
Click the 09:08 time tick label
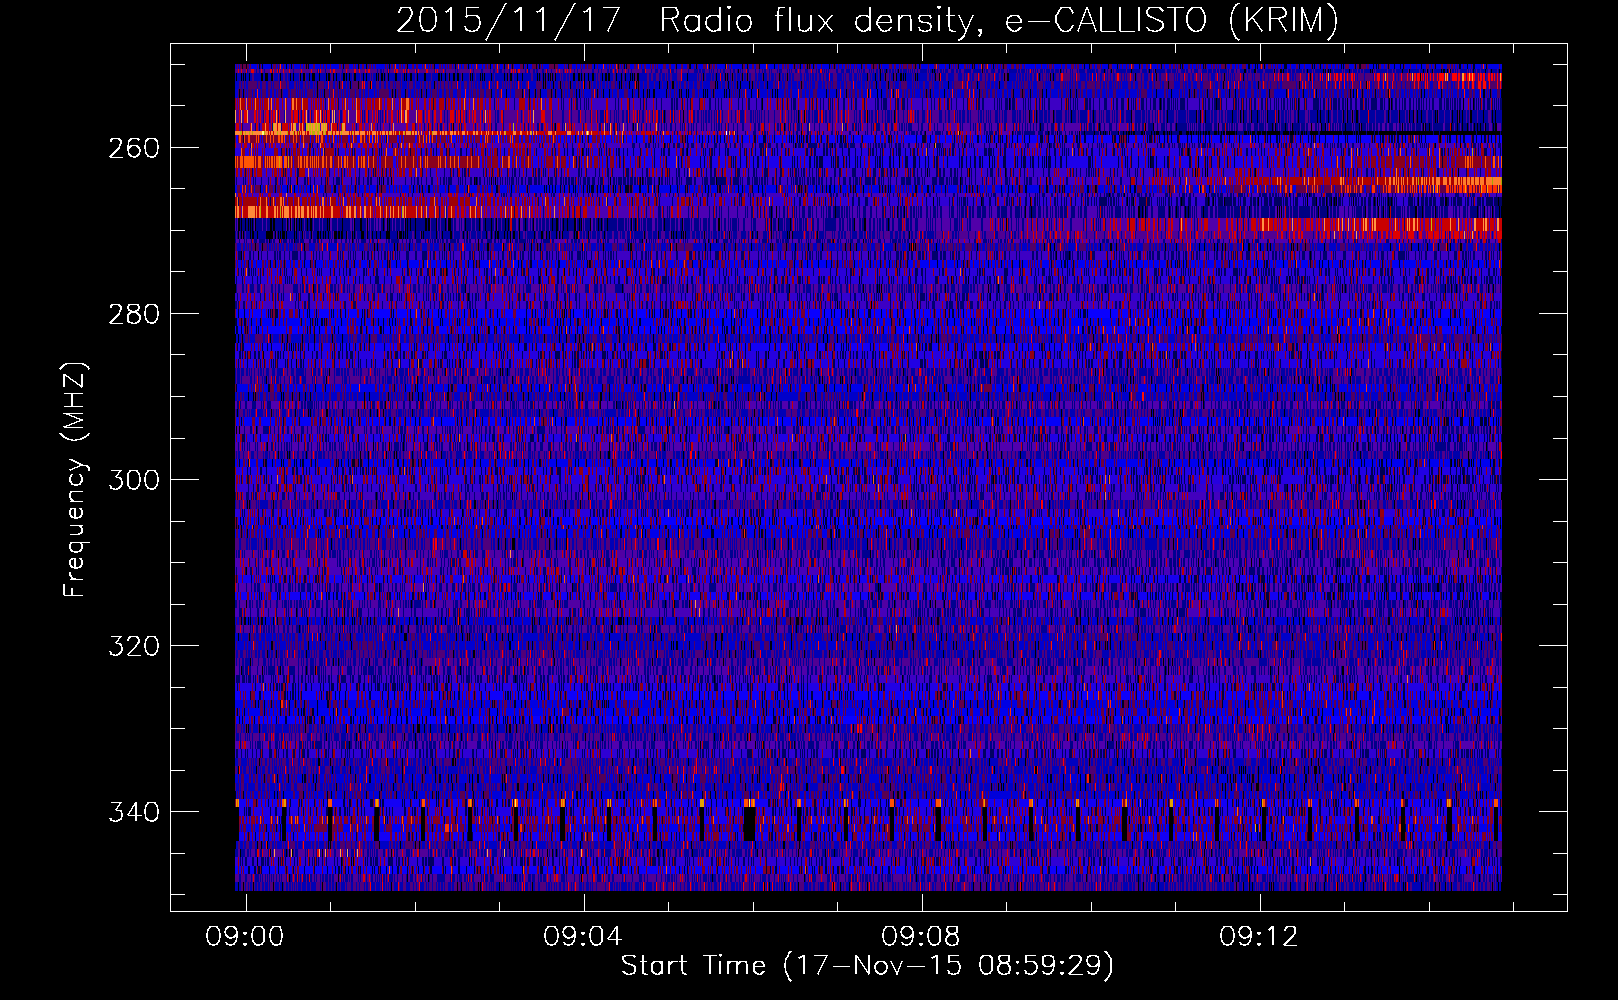921,937
